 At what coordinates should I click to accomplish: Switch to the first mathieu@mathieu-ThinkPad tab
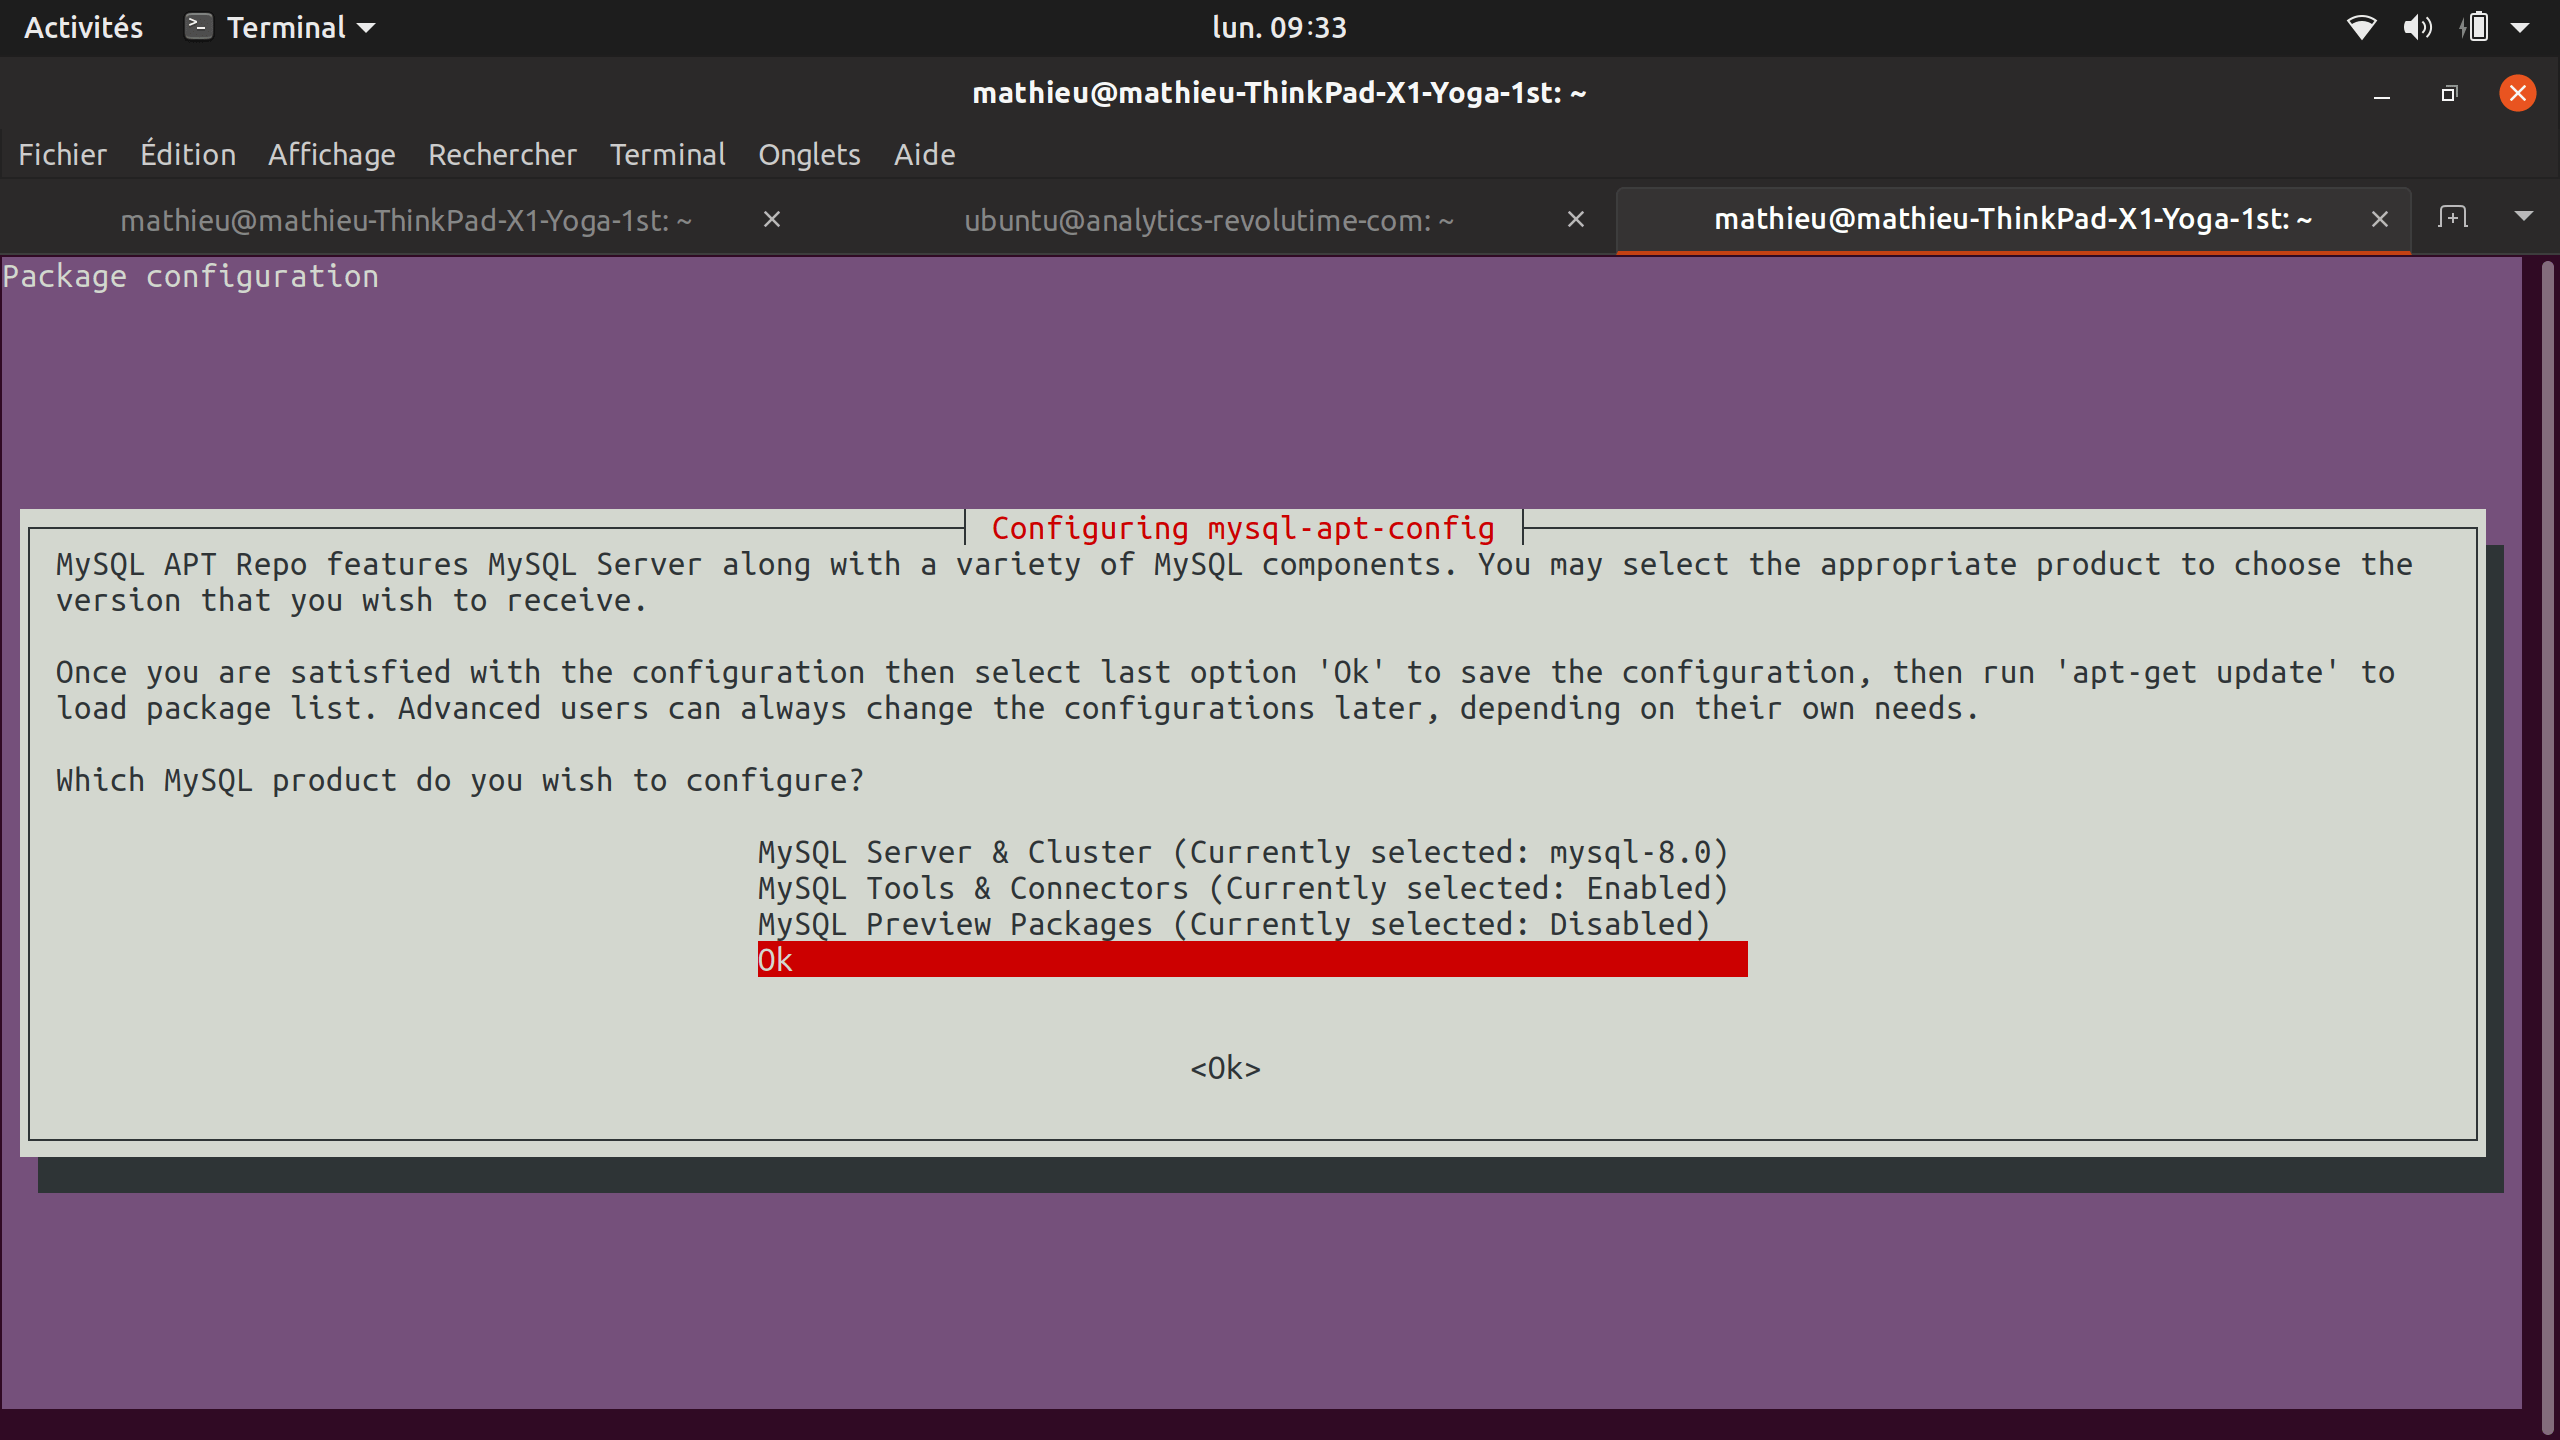click(x=405, y=220)
